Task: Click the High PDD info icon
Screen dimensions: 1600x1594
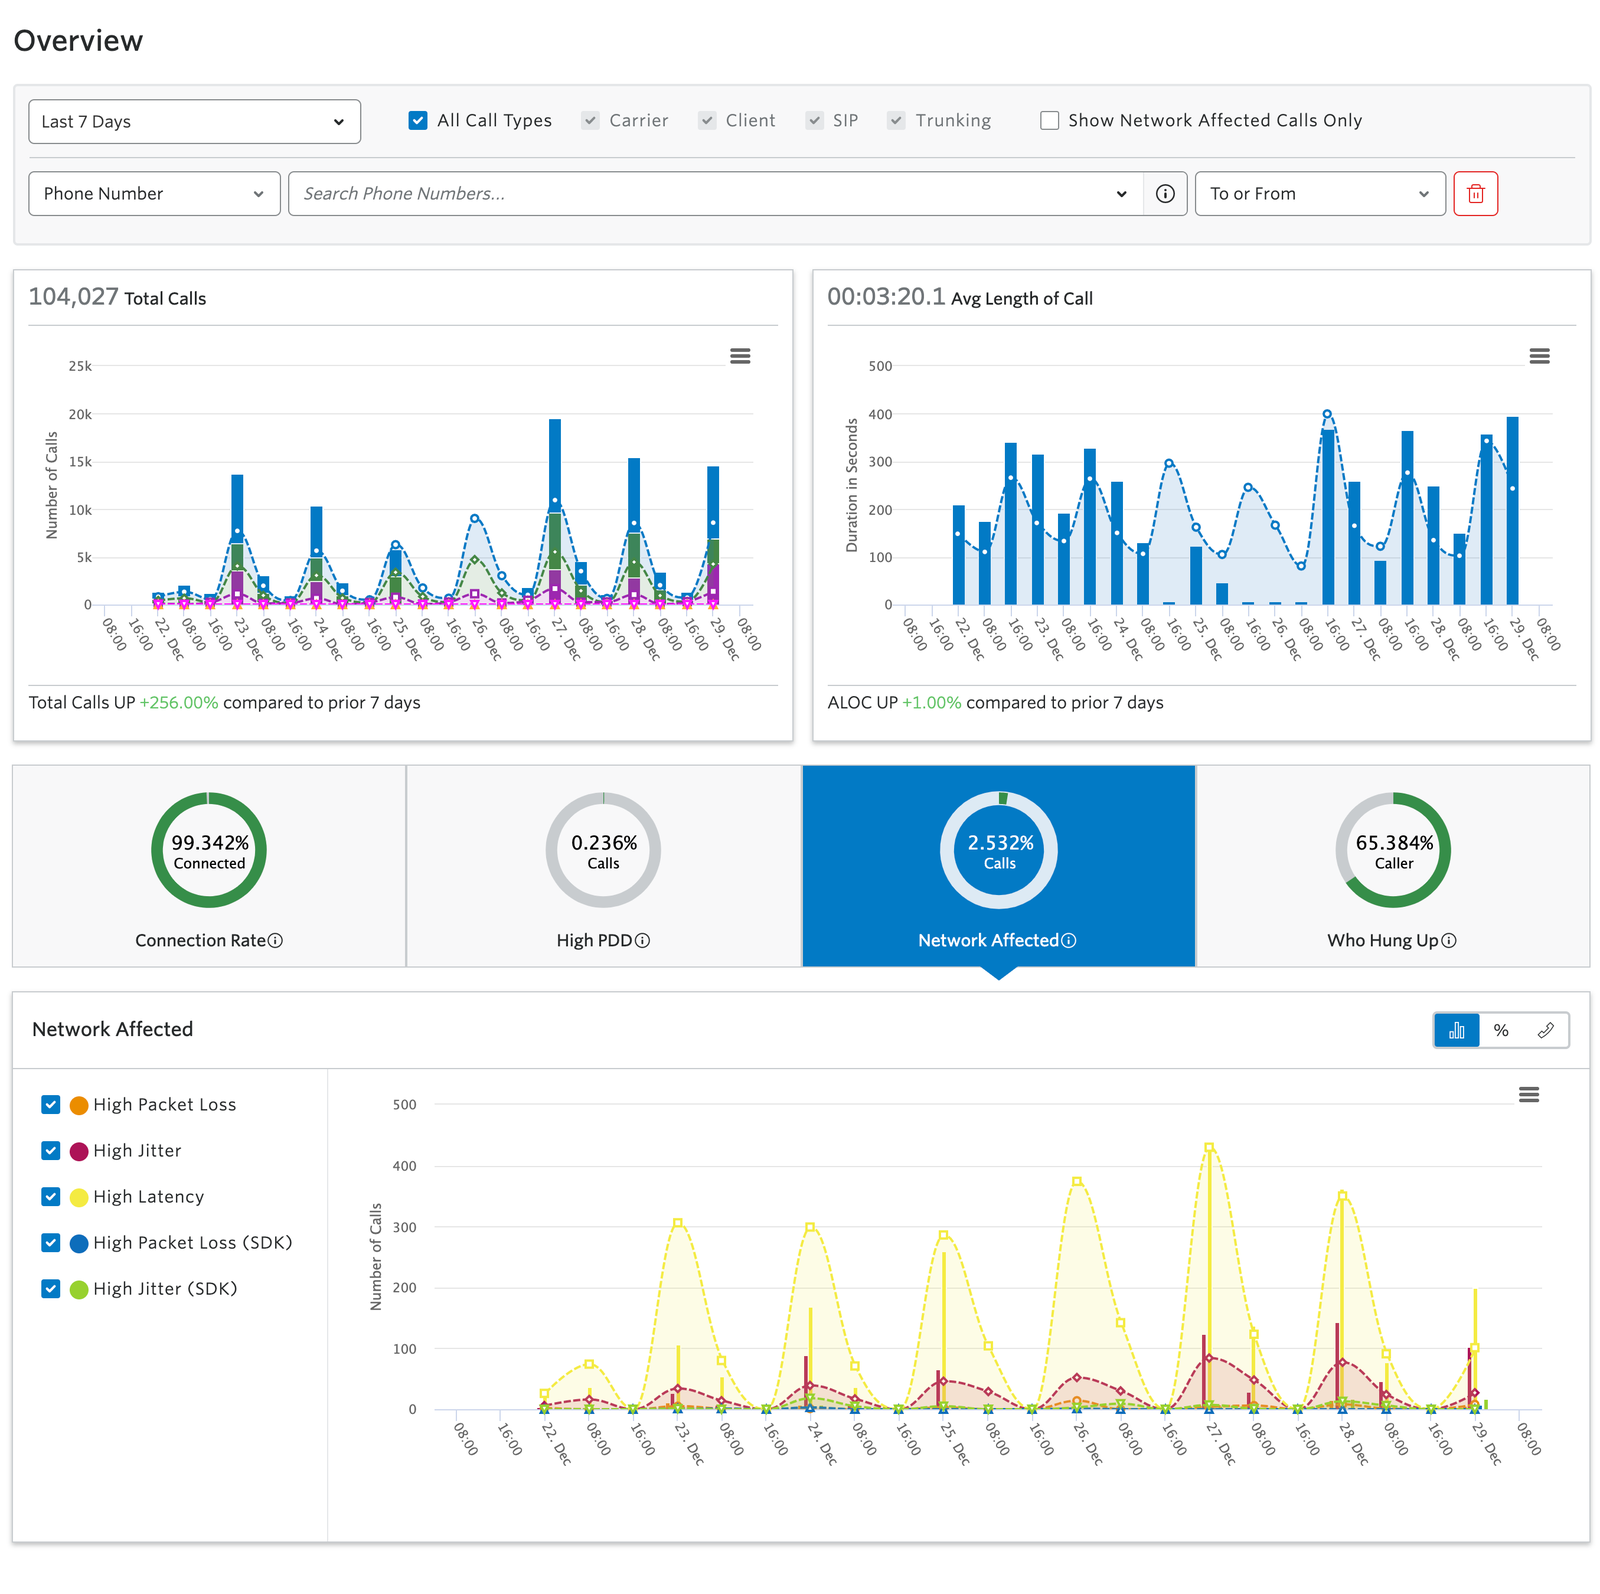Action: pyautogui.click(x=644, y=940)
